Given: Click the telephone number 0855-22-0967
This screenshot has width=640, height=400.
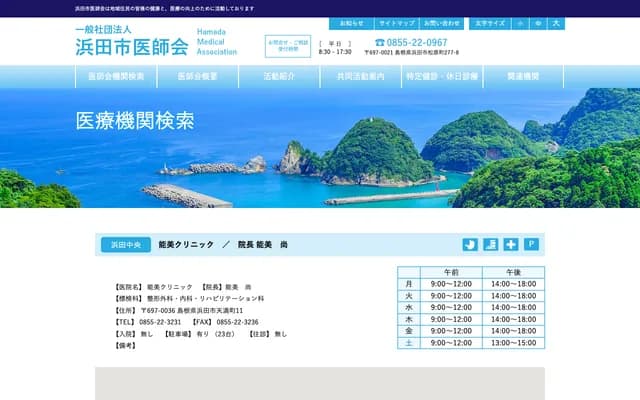Looking at the screenshot, I should click(x=416, y=43).
